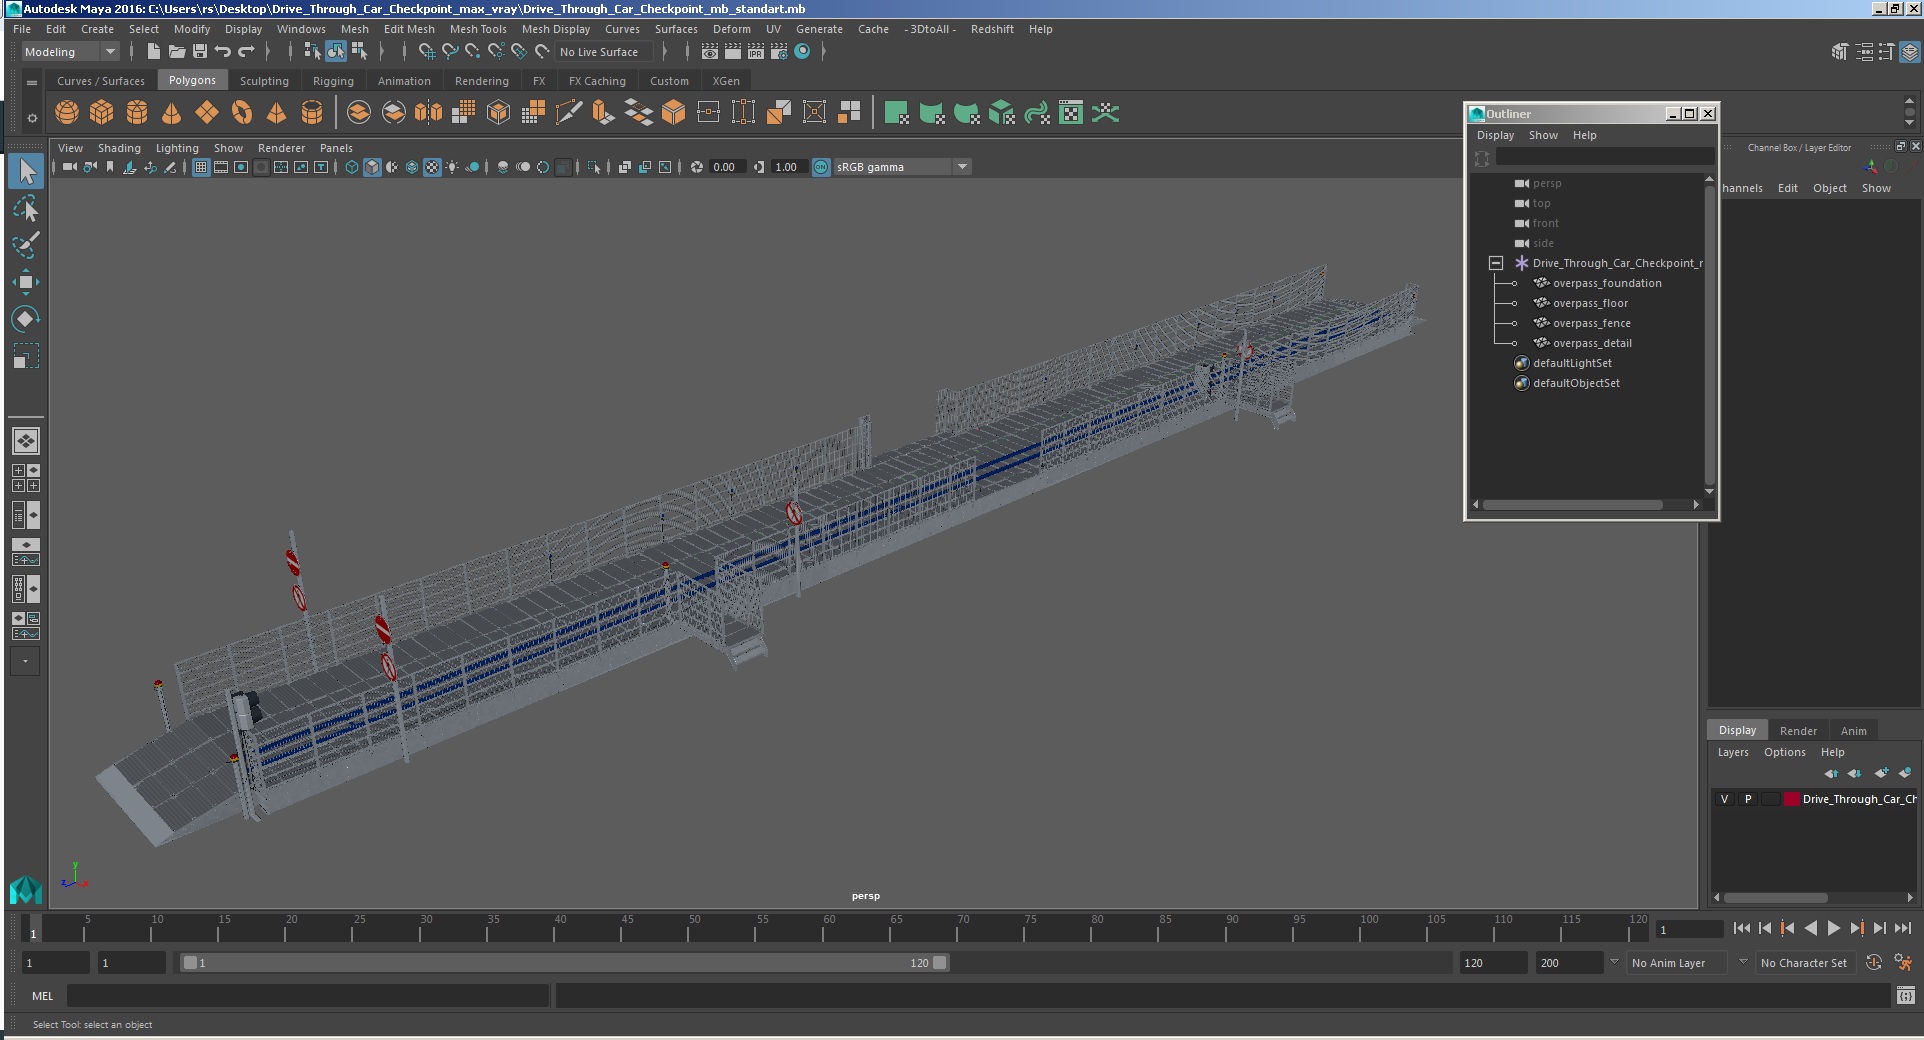Toggle auto keyframe button
The image size is (1924, 1040).
coord(1874,963)
